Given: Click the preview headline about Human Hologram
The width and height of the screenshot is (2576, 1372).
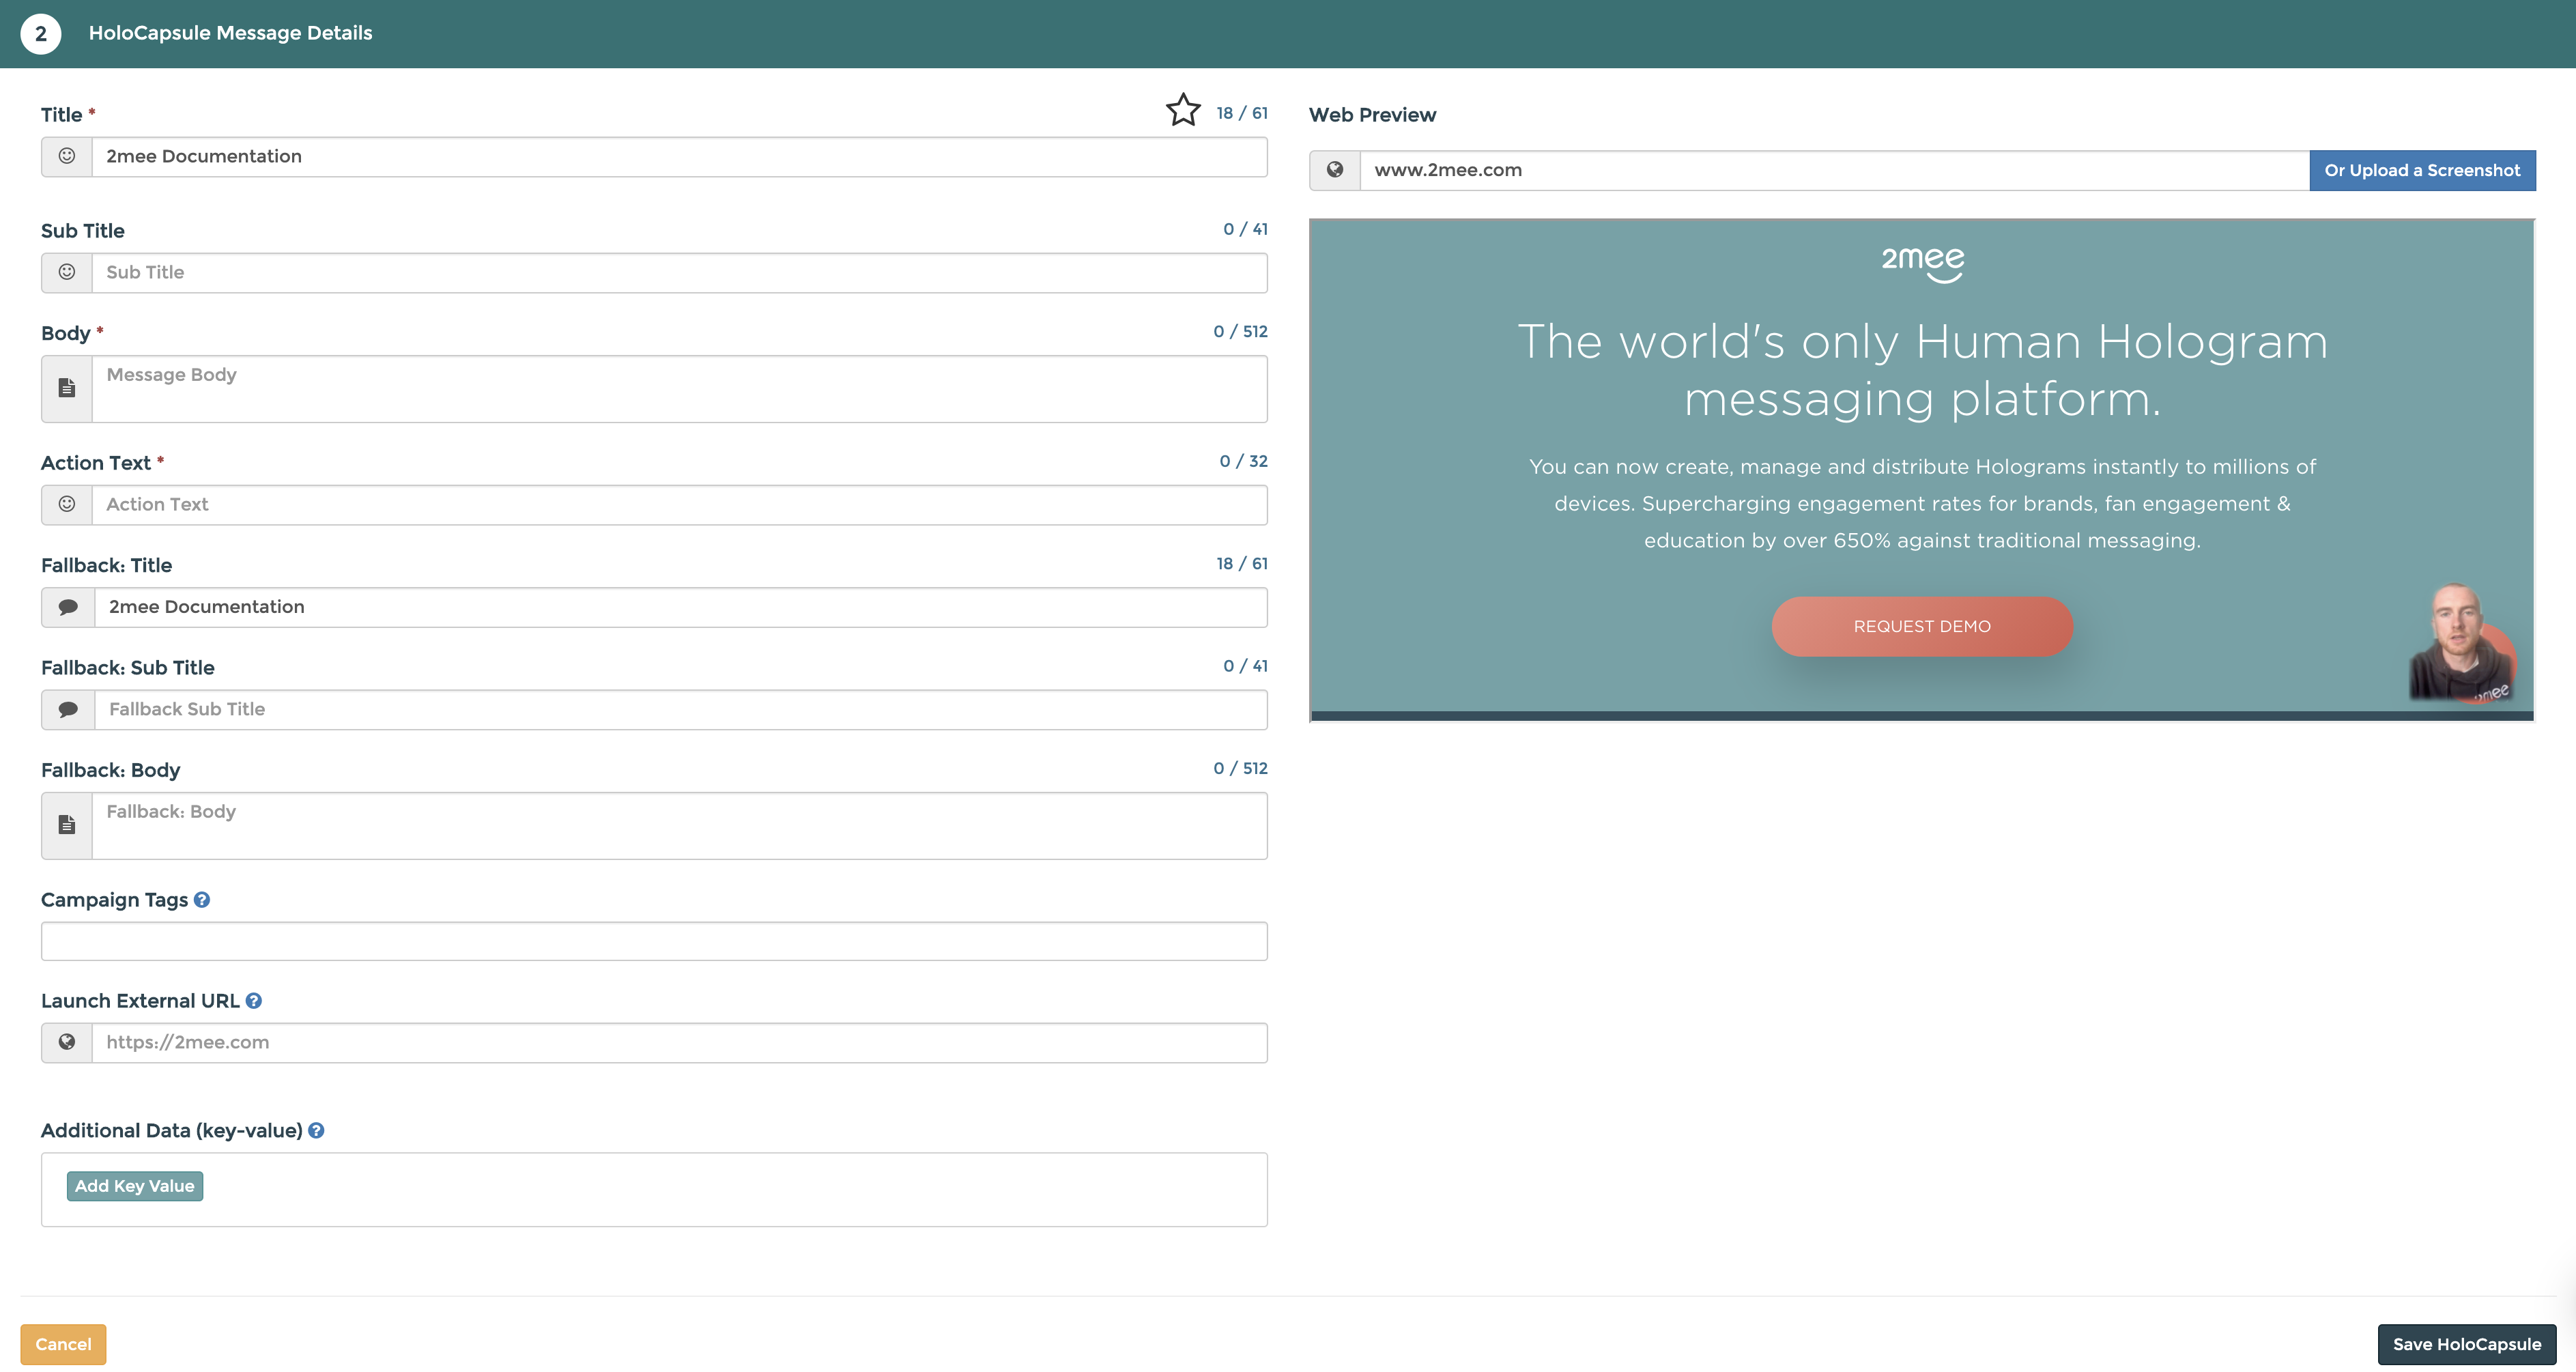Looking at the screenshot, I should tap(1922, 370).
